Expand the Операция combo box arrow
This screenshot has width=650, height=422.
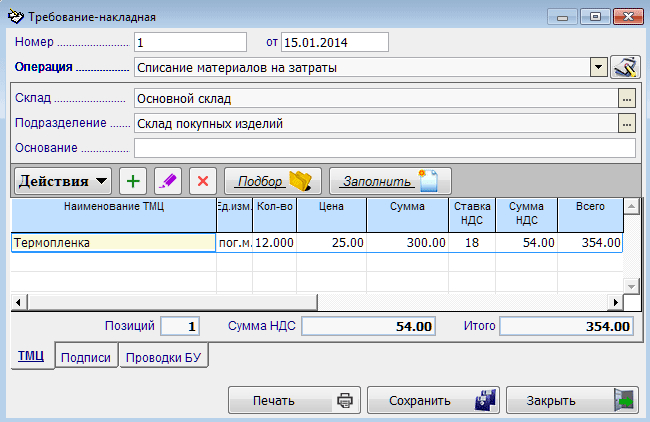[x=598, y=67]
